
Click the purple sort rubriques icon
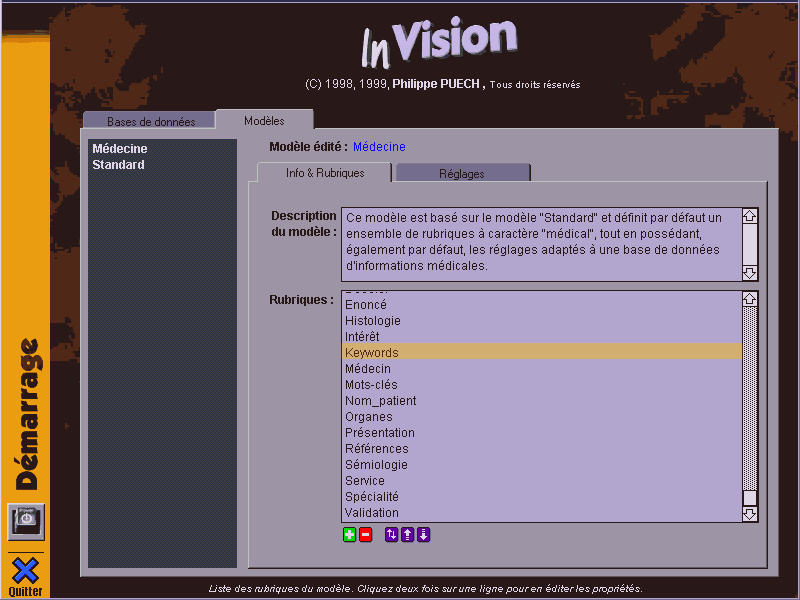pyautogui.click(x=391, y=535)
